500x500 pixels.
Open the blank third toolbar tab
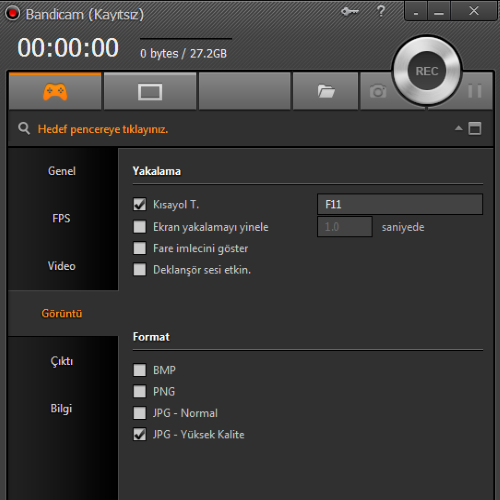tap(245, 91)
